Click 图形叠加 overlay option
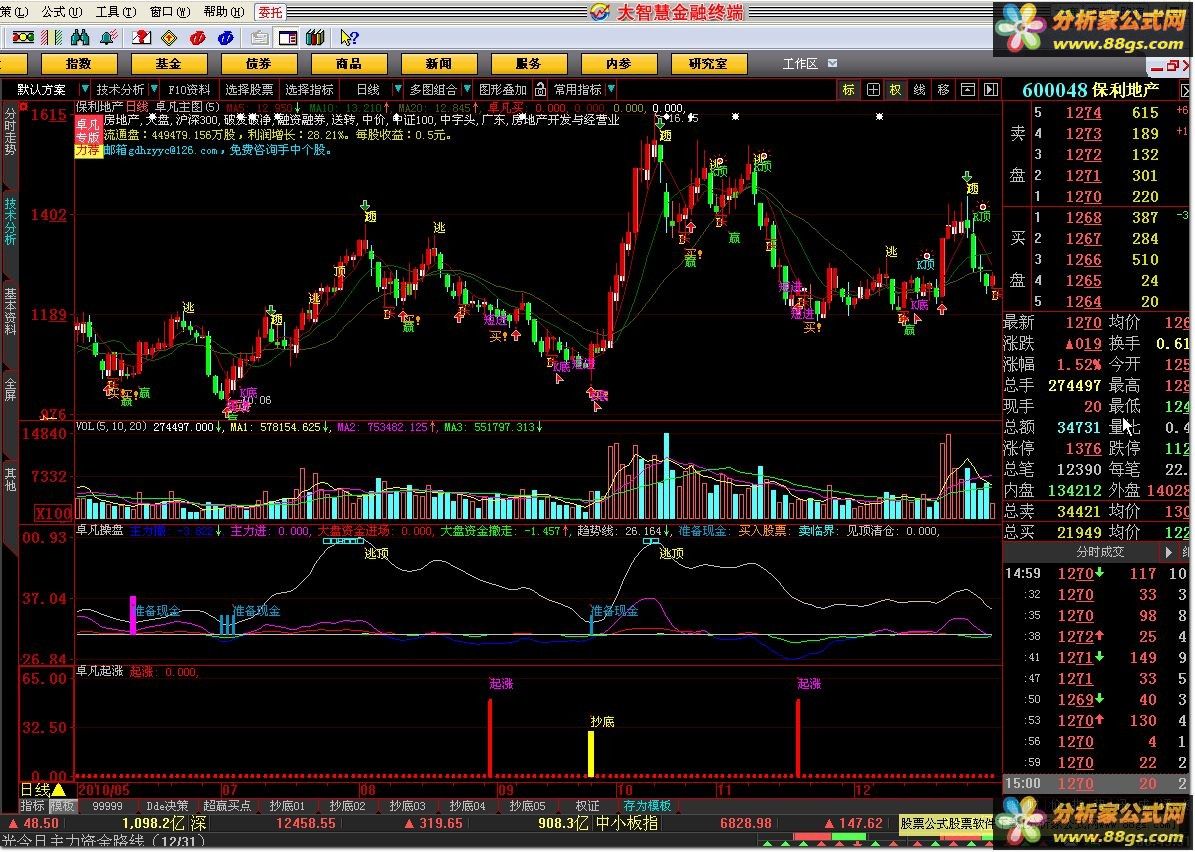 (x=502, y=89)
